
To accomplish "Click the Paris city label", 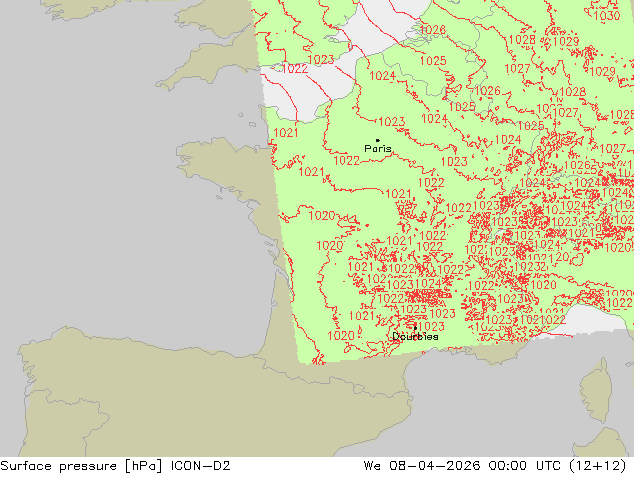I will pos(378,148).
